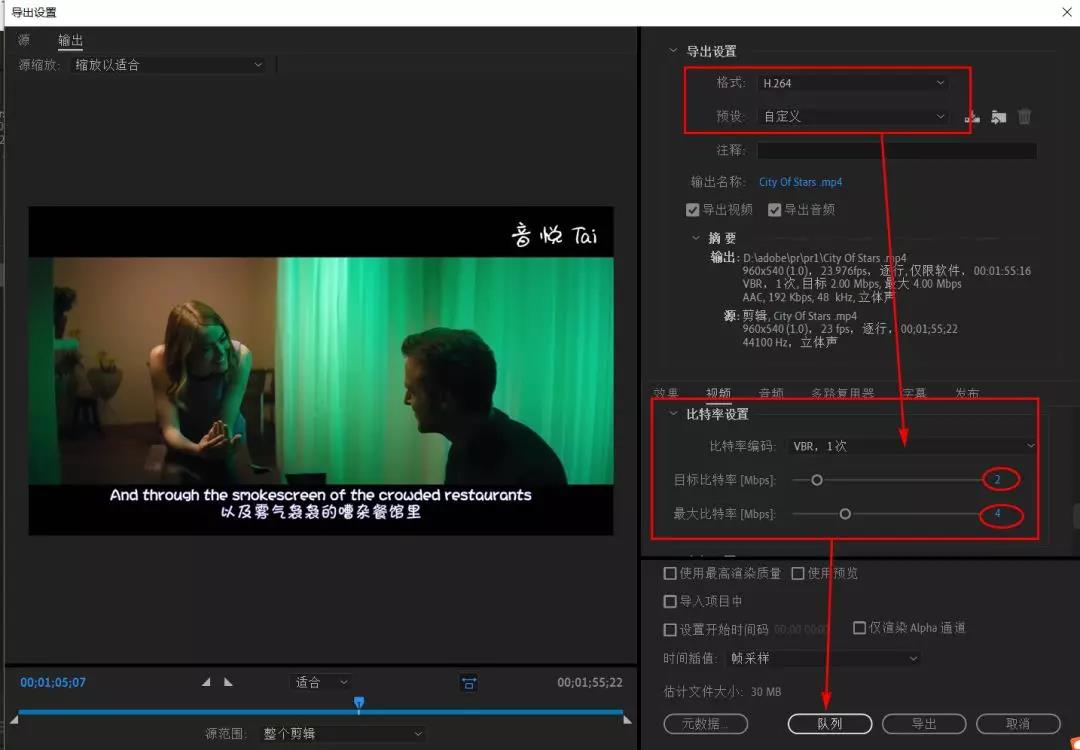
Task: Set the out point marker button
Action: (x=228, y=682)
